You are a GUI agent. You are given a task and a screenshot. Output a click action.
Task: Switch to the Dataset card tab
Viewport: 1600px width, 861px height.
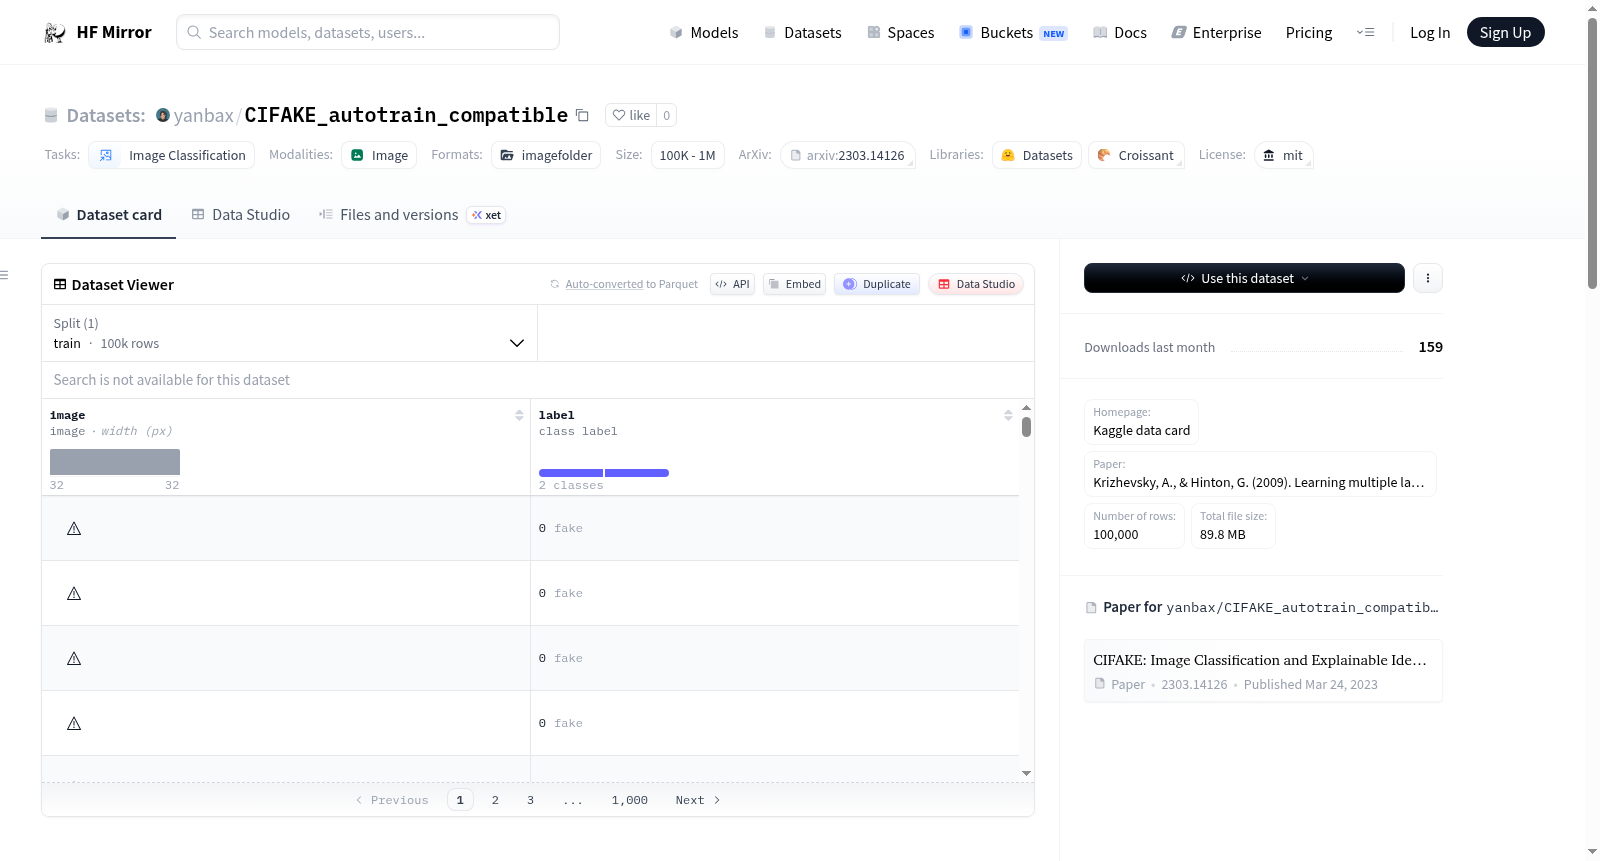[109, 215]
